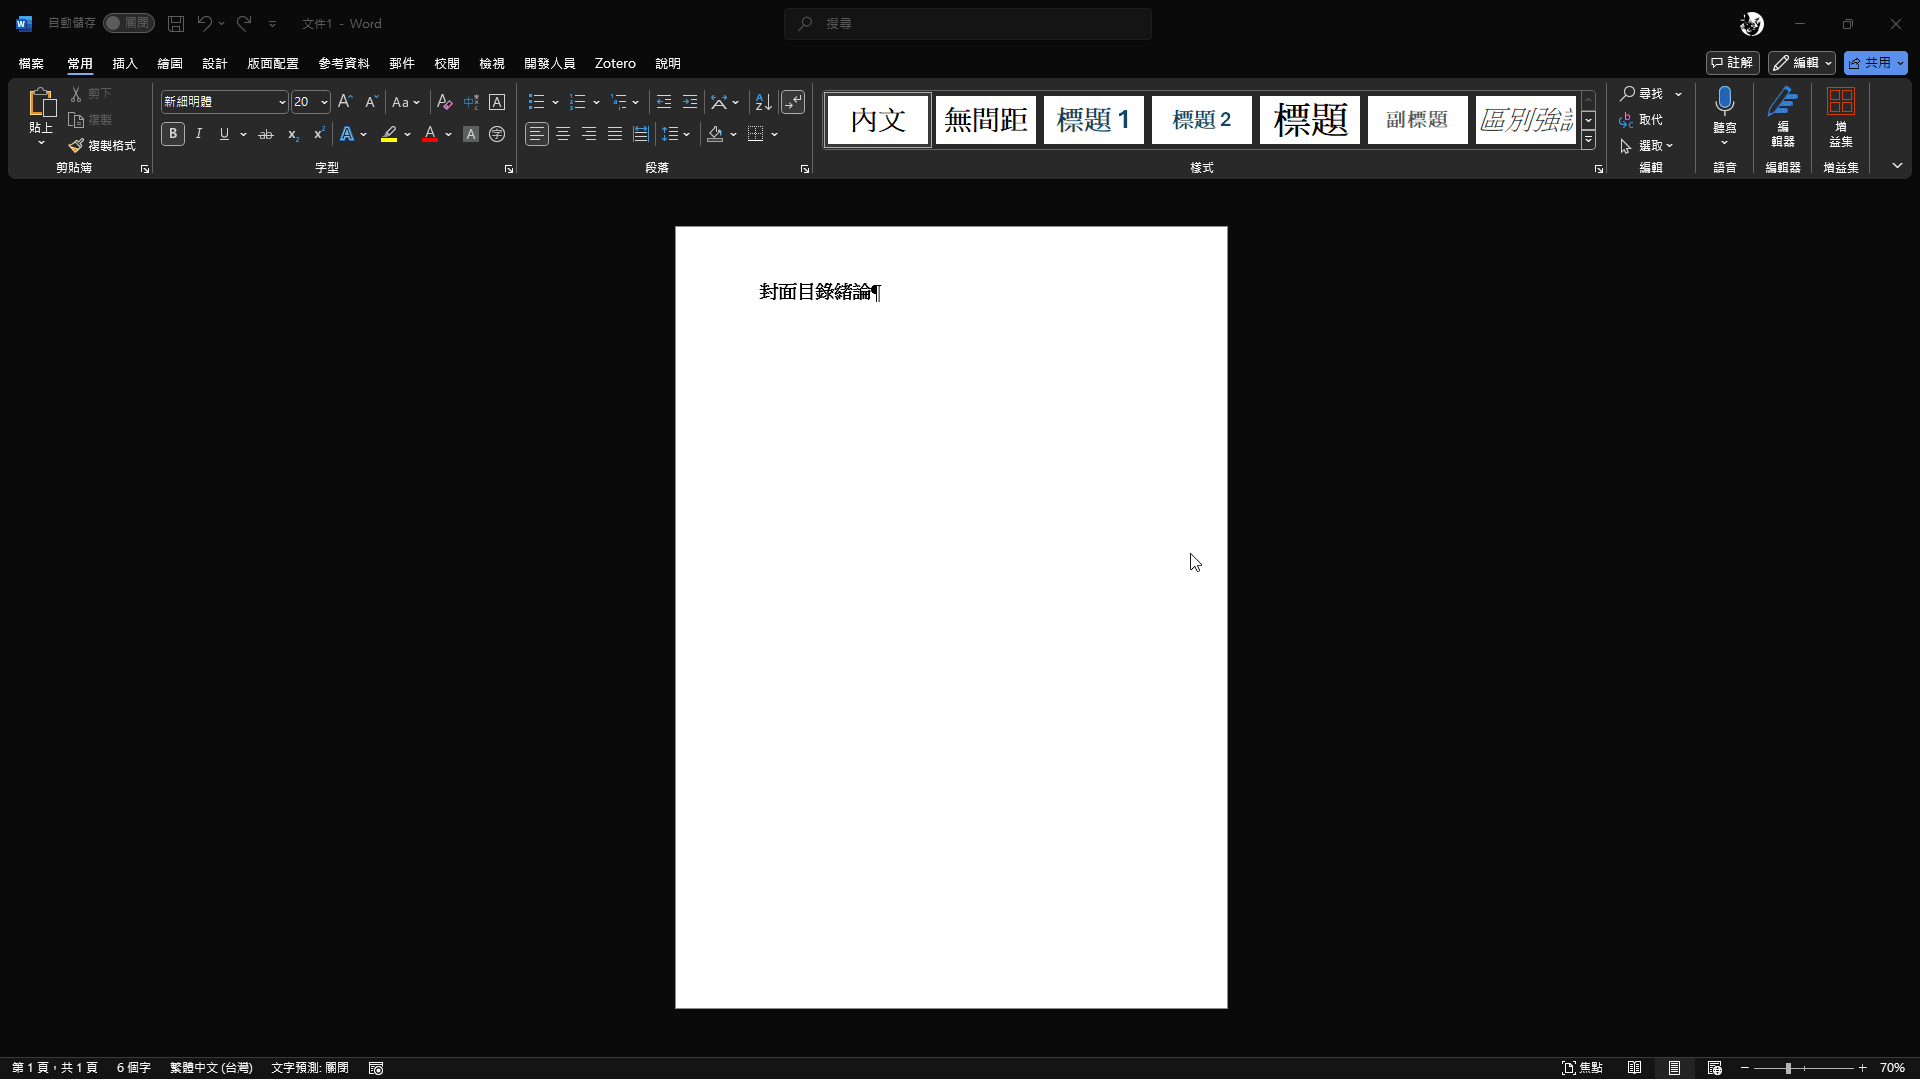Expand the styles gallery More arrow
The image size is (1920, 1080).
click(x=1588, y=141)
